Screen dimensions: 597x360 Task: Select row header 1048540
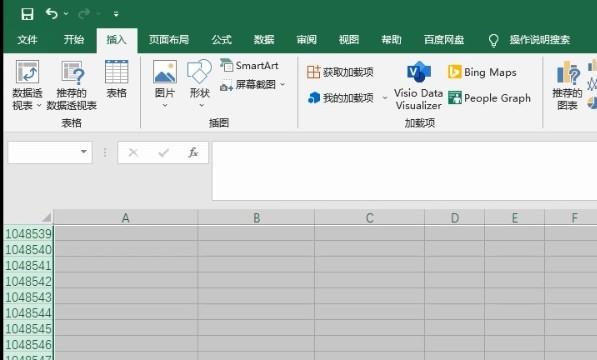click(29, 249)
